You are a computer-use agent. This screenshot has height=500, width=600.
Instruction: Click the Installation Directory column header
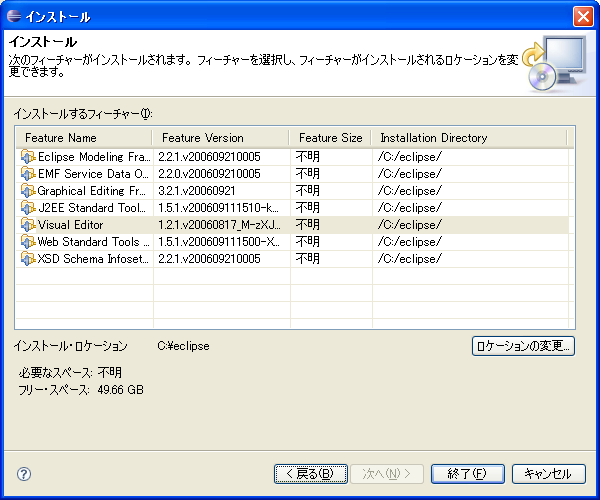467,138
